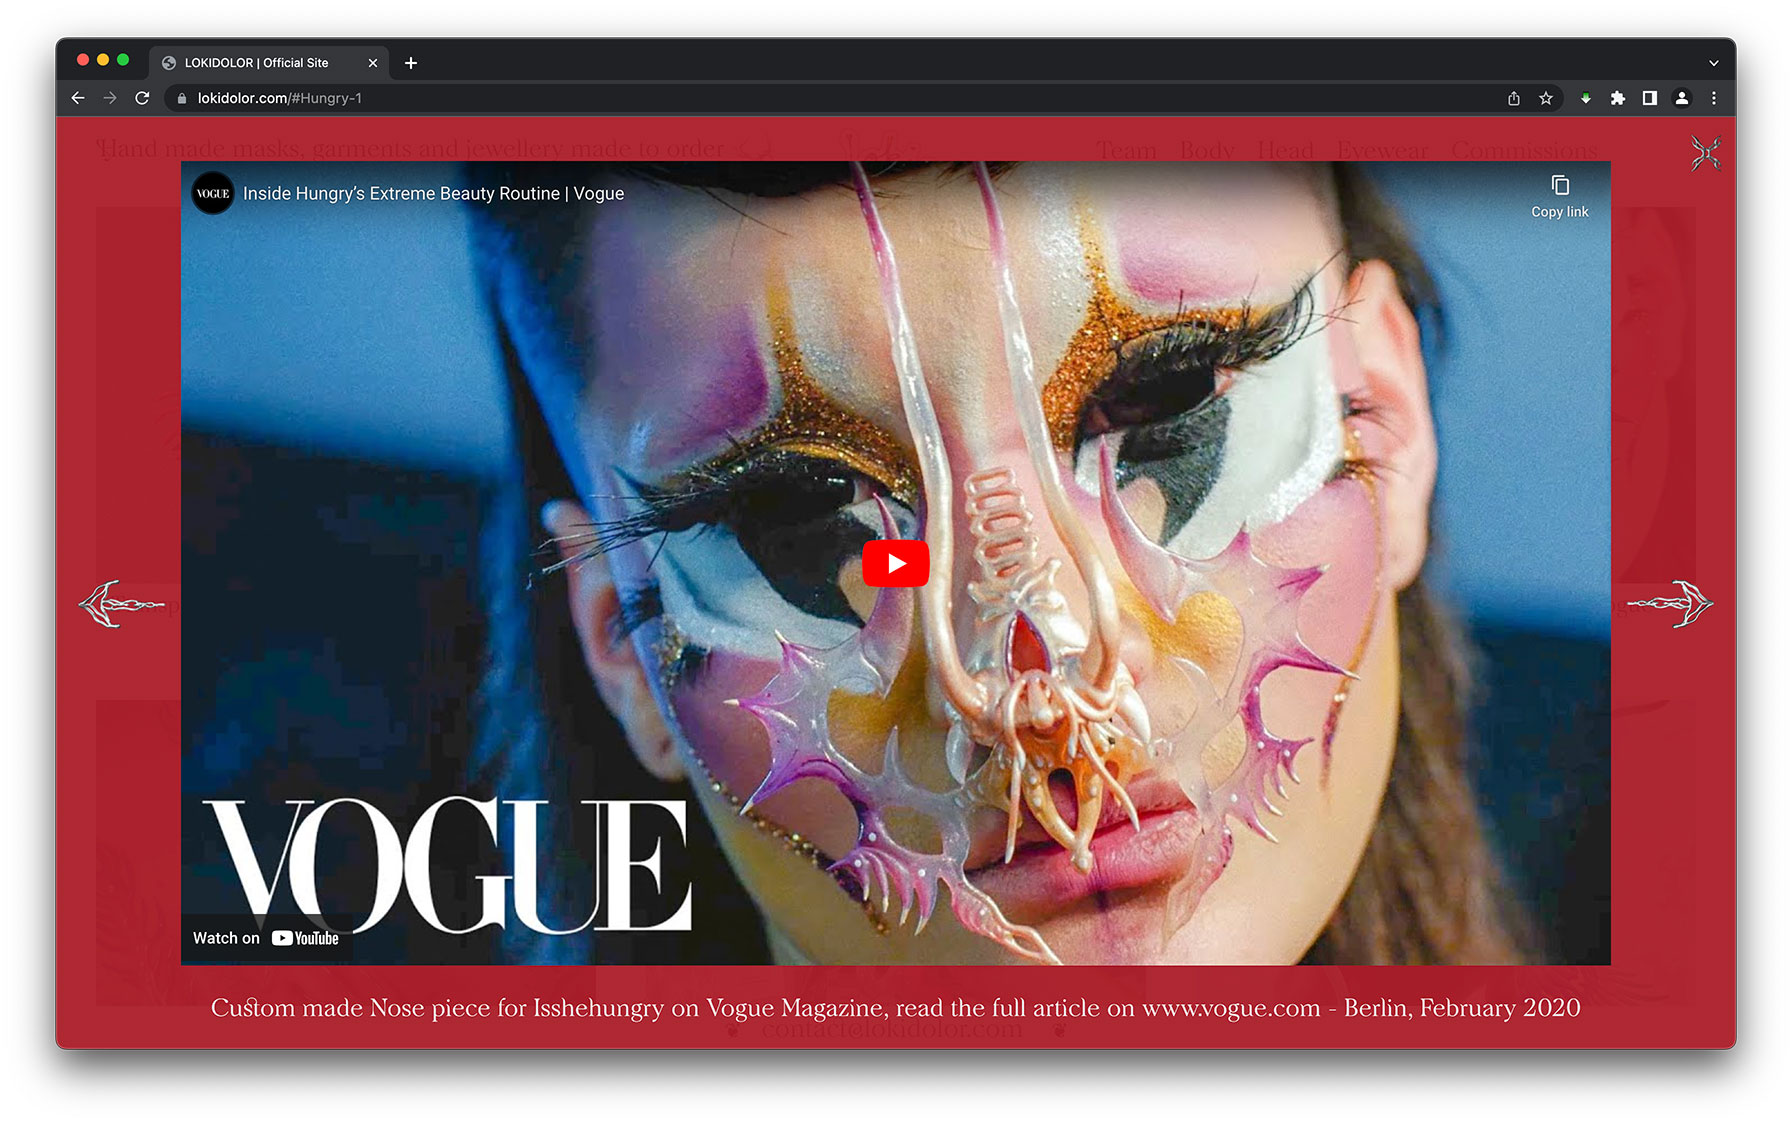Screen dimensions: 1792x1123
Task: Go to next slide with right arrow
Action: click(x=1670, y=604)
